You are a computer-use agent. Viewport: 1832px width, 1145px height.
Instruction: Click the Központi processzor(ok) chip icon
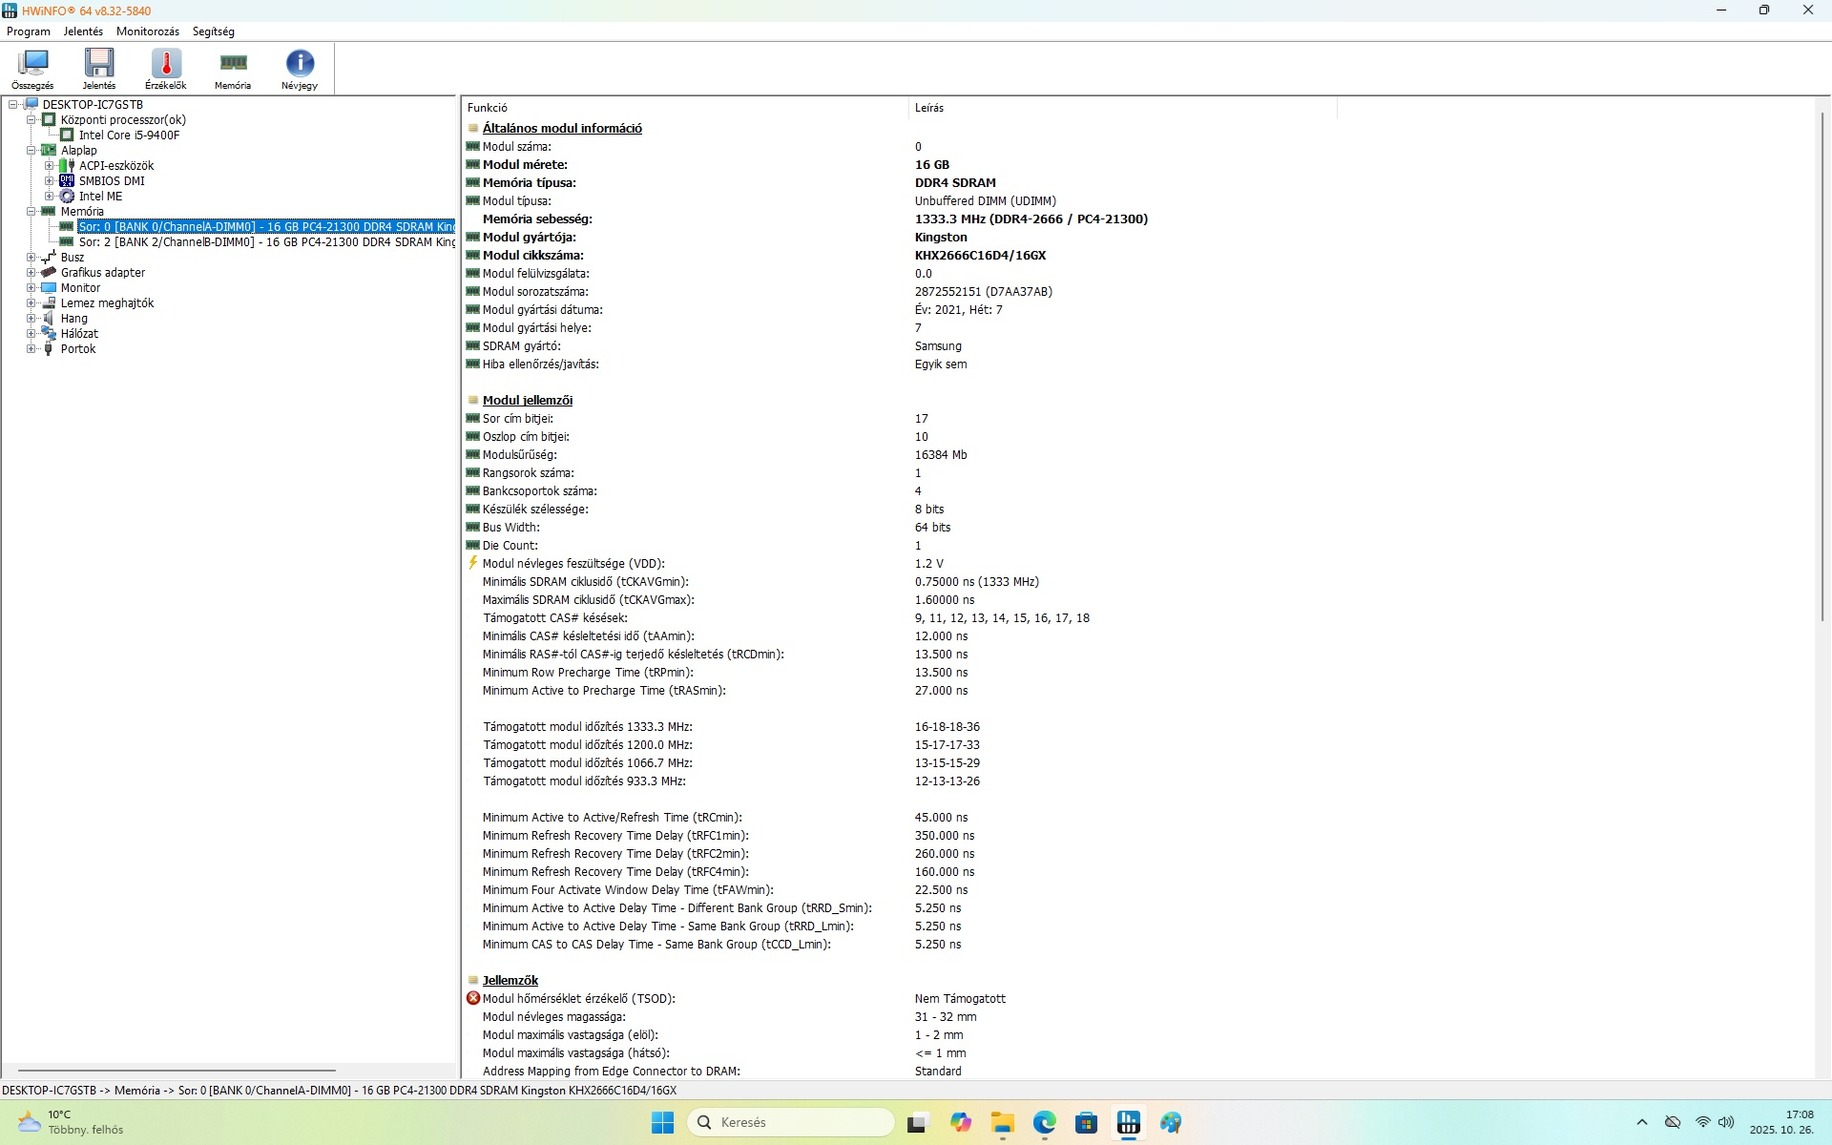[x=48, y=120]
